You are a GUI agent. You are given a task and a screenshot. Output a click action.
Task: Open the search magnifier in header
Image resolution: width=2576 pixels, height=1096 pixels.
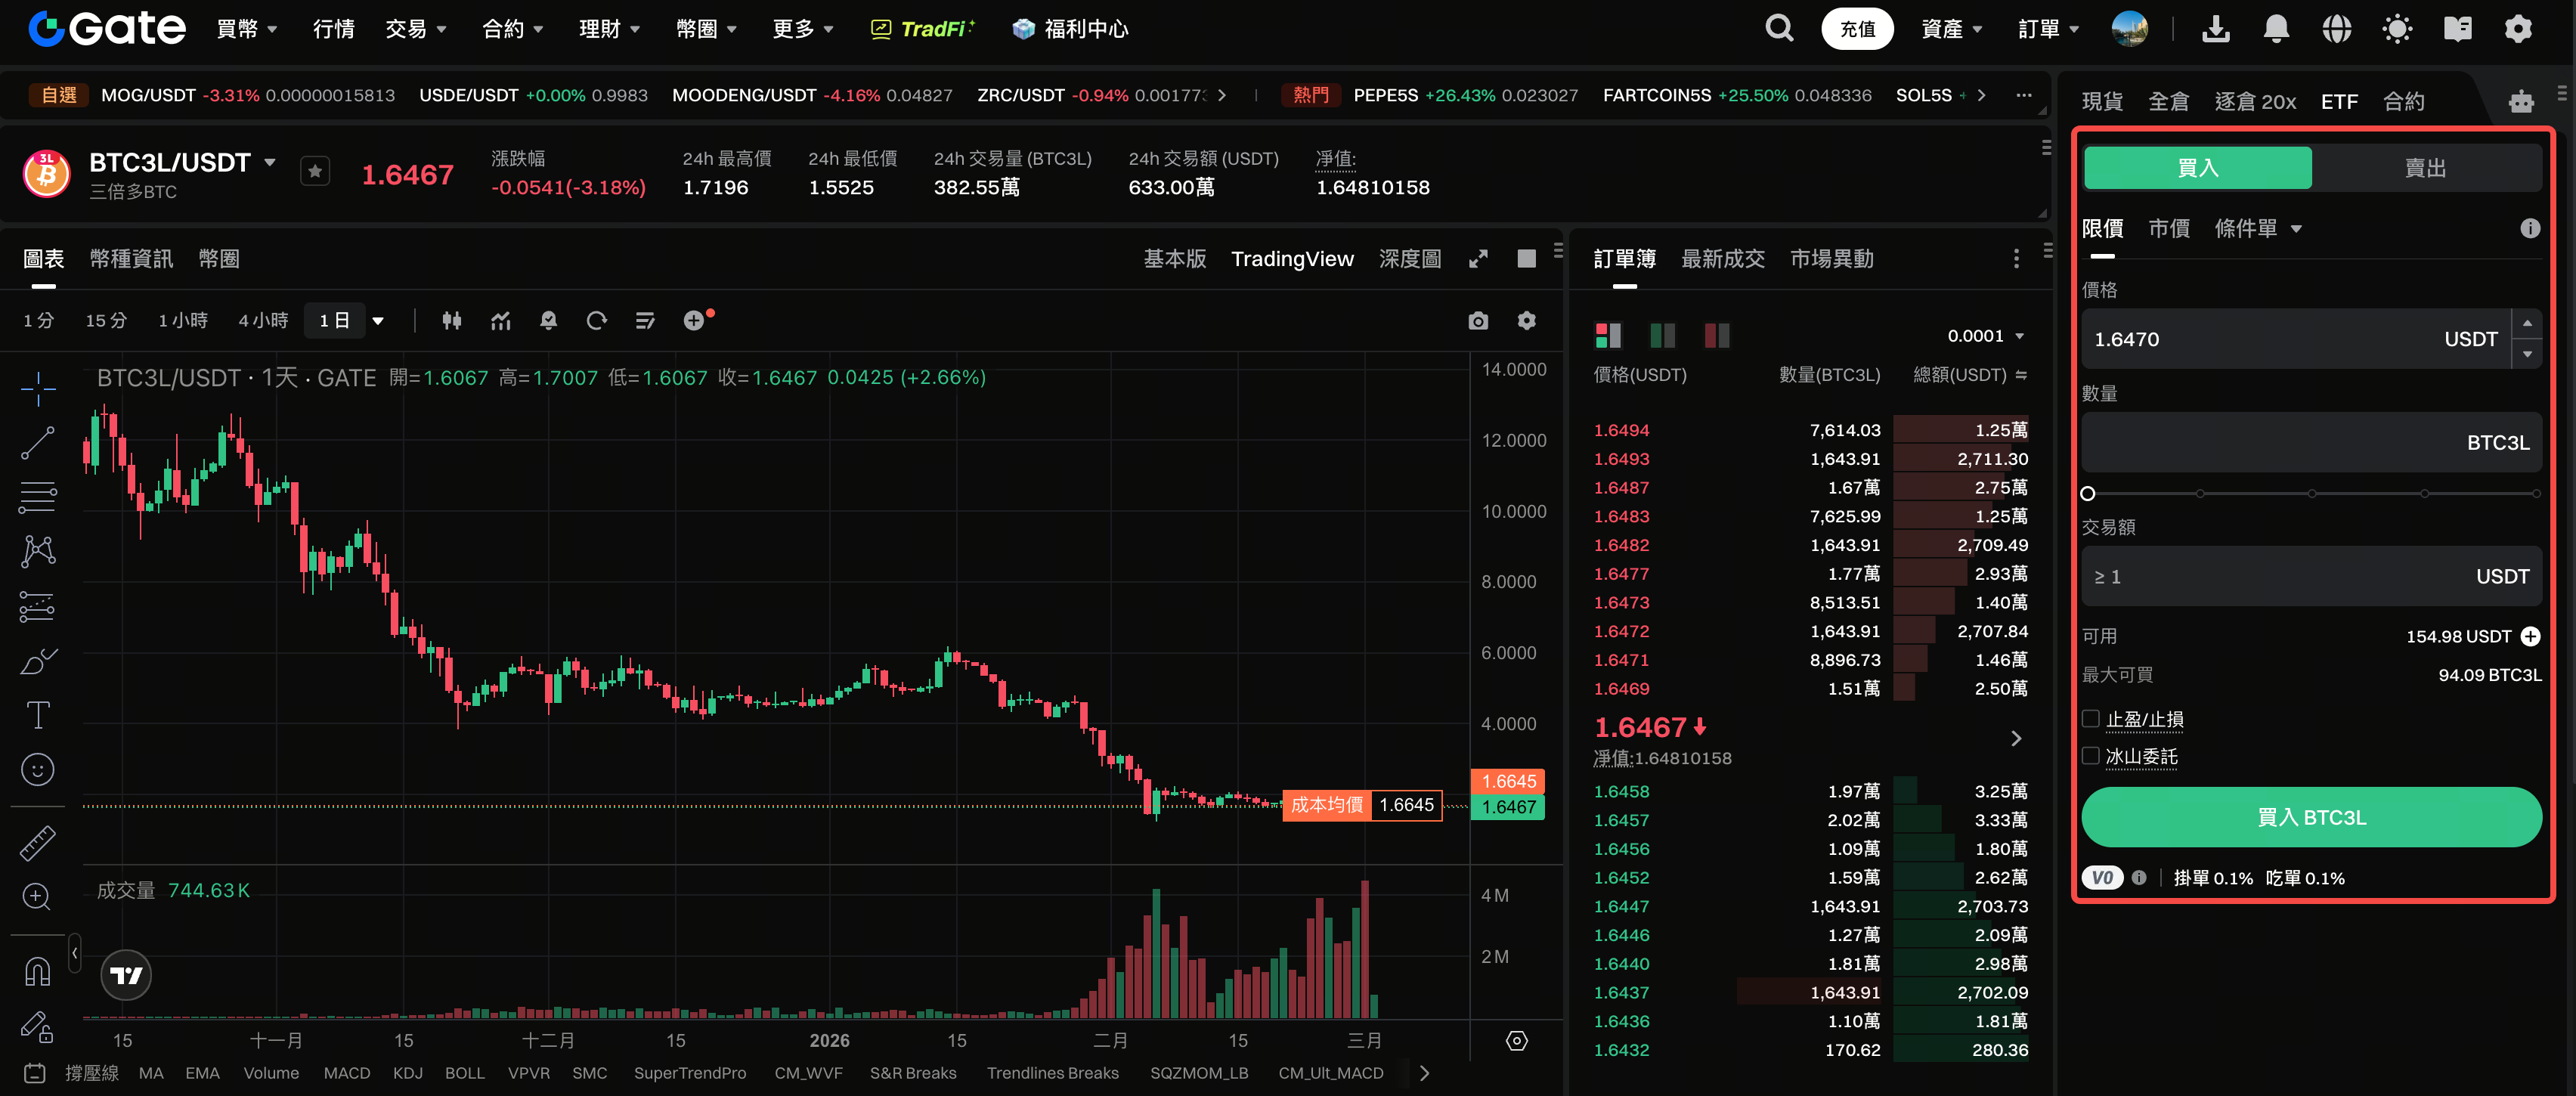1779,29
